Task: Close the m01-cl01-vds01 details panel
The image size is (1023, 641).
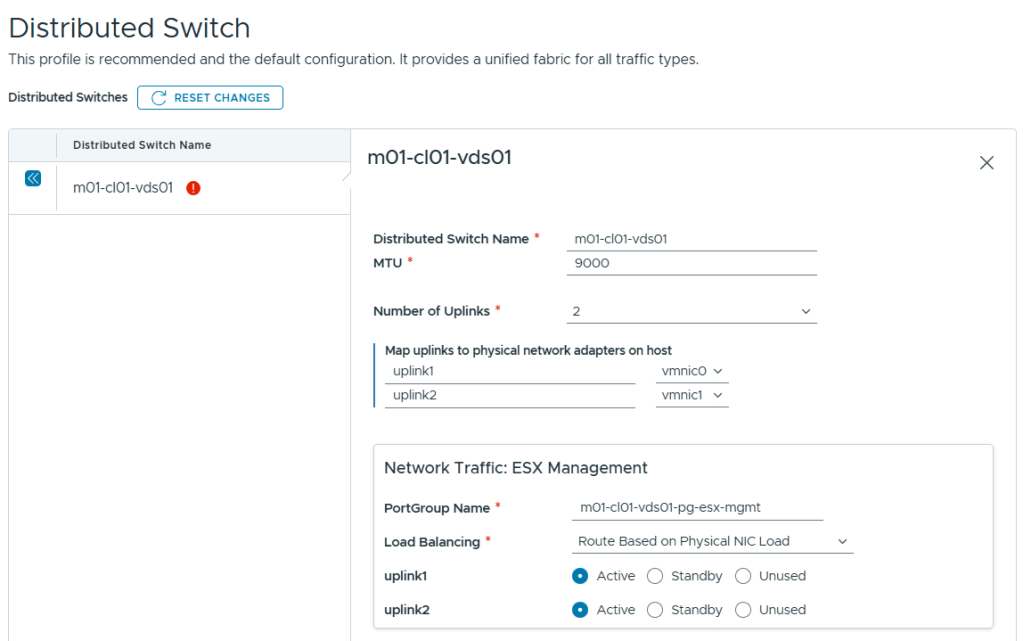Action: (986, 163)
